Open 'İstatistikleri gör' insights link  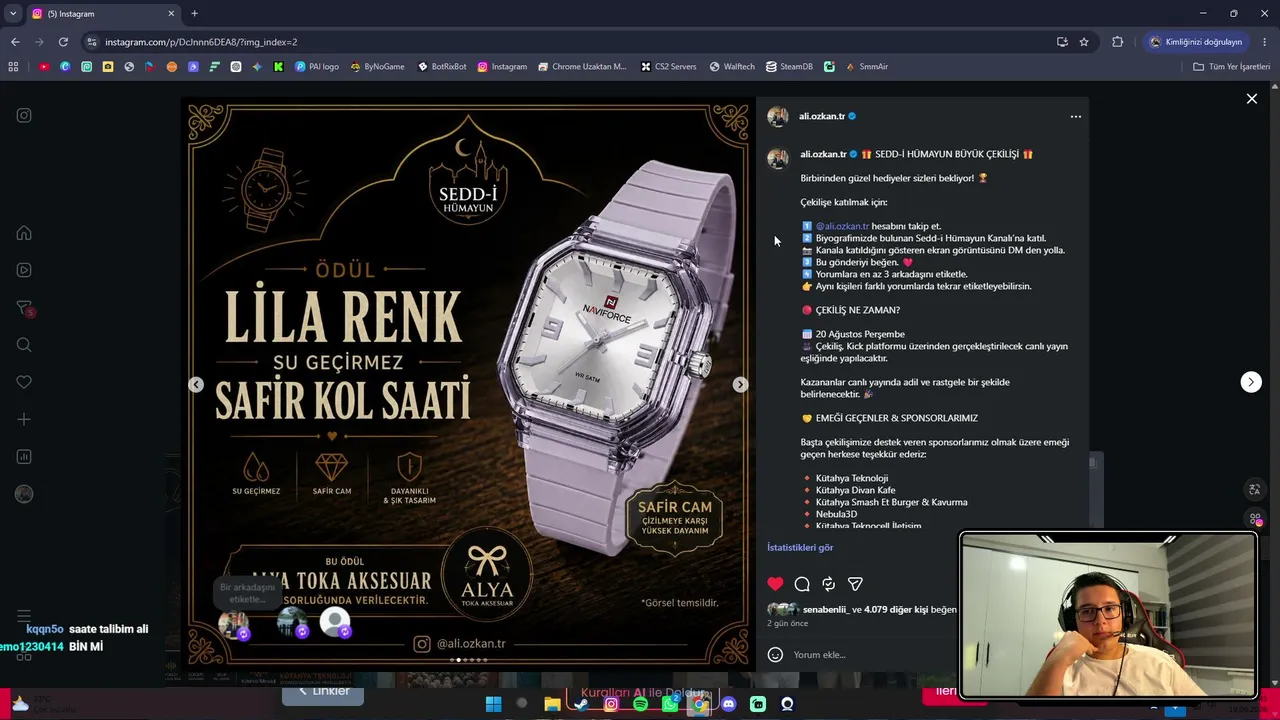[800, 548]
